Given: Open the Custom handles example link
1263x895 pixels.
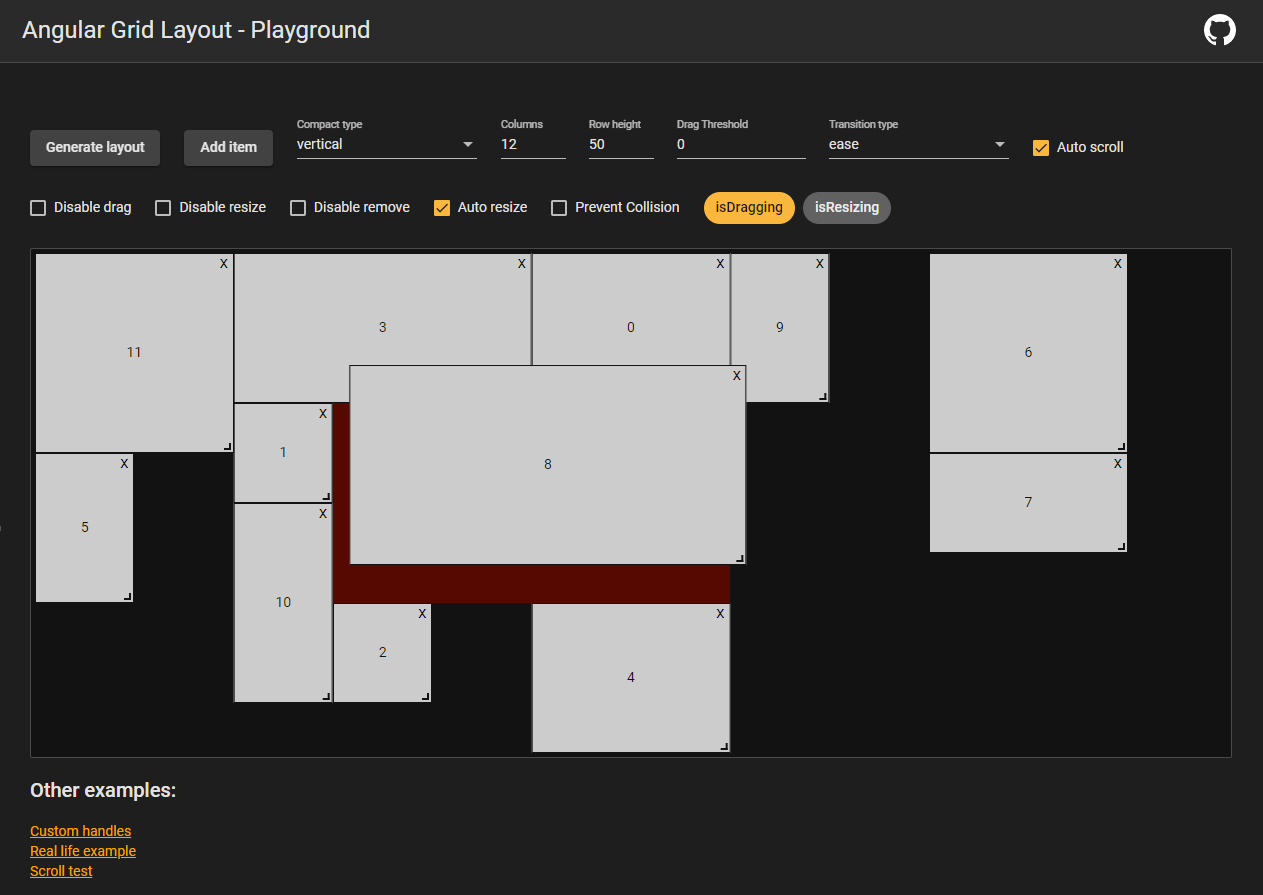Looking at the screenshot, I should coord(80,831).
